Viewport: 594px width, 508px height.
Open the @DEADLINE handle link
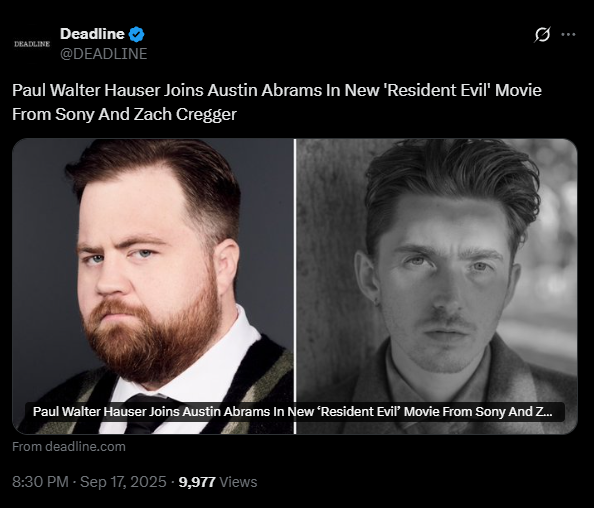point(103,54)
